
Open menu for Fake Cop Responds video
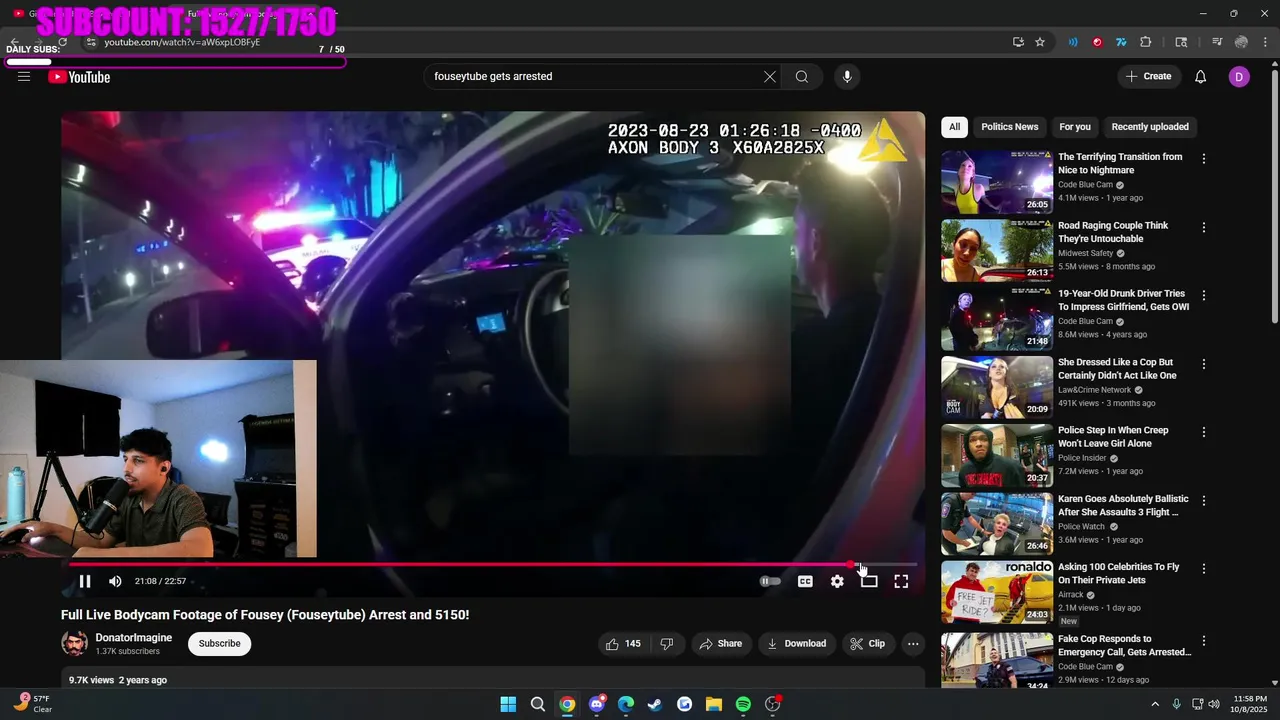pos(1204,640)
